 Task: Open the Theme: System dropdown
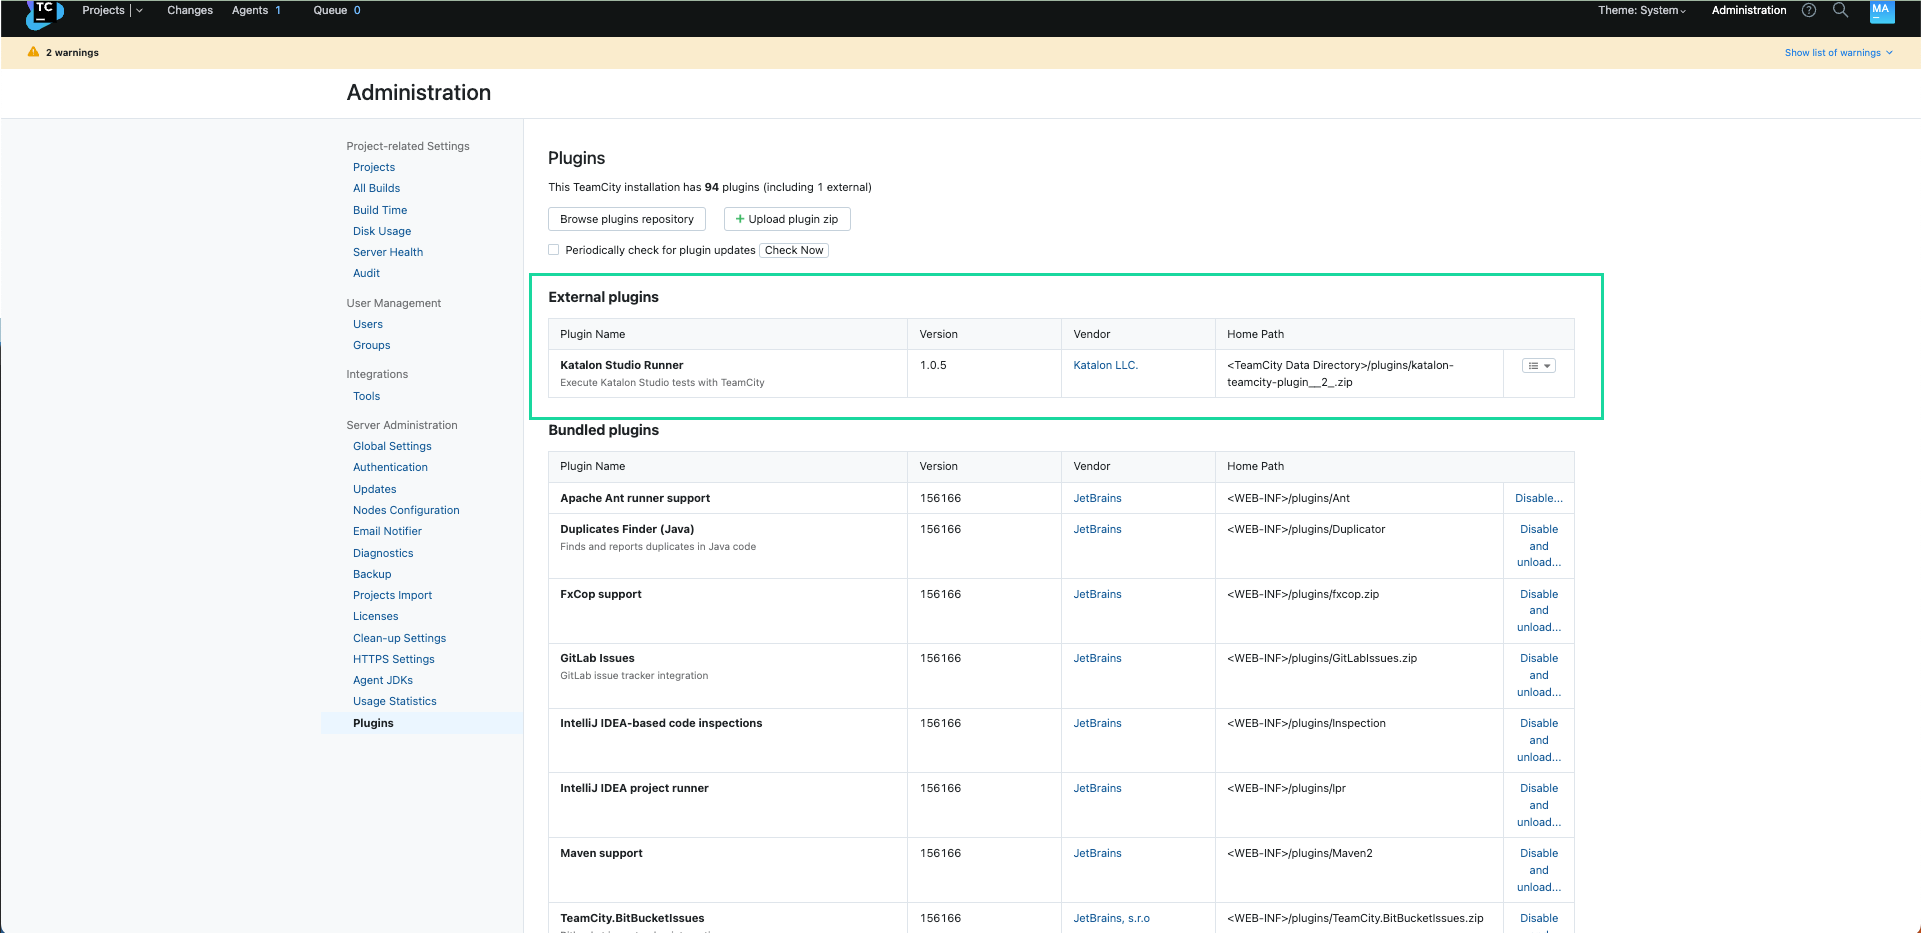[1641, 10]
